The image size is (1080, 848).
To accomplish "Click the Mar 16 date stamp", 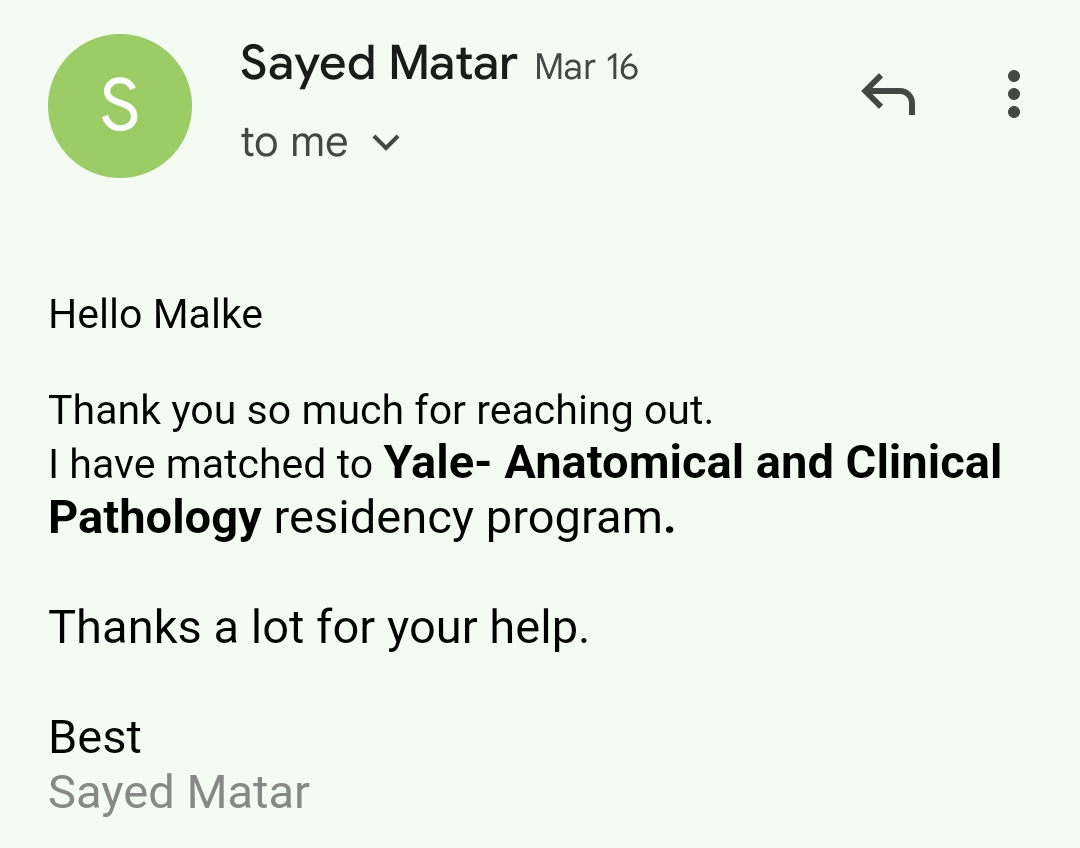I will point(586,67).
